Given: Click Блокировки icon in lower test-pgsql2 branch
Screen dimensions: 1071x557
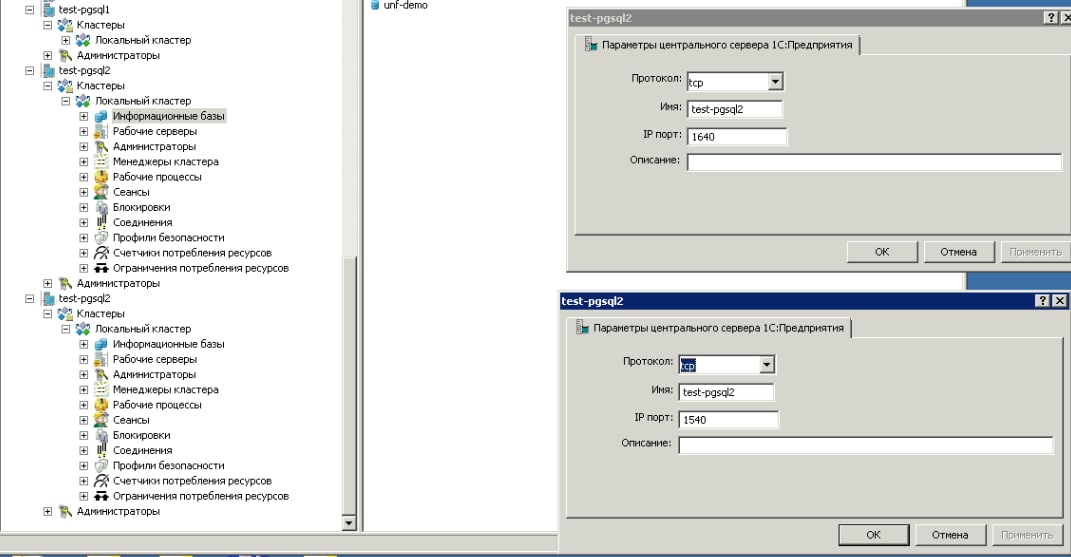Looking at the screenshot, I should (101, 435).
